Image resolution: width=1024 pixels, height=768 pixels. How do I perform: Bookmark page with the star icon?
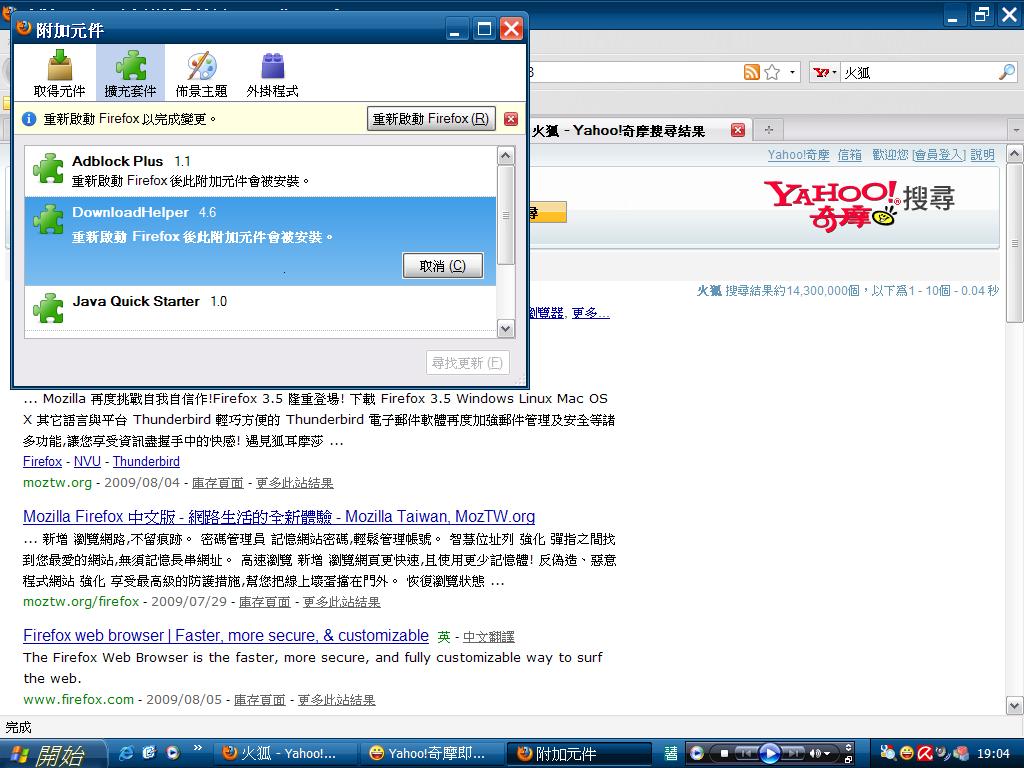pos(772,72)
